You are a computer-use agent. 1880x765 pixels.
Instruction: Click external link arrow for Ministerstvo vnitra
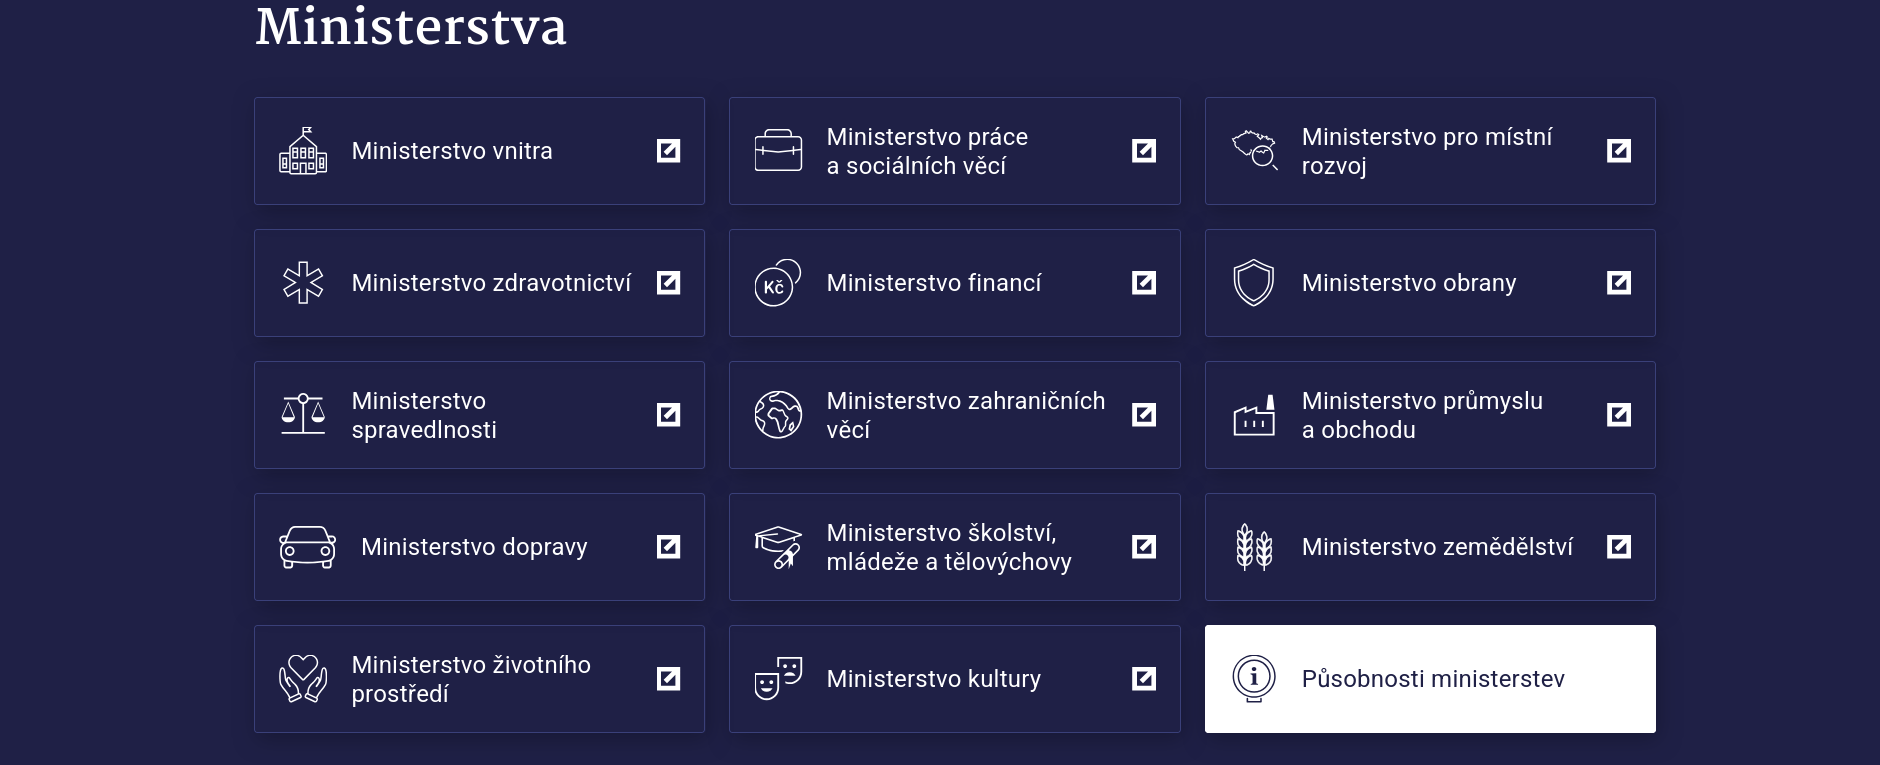tap(668, 151)
